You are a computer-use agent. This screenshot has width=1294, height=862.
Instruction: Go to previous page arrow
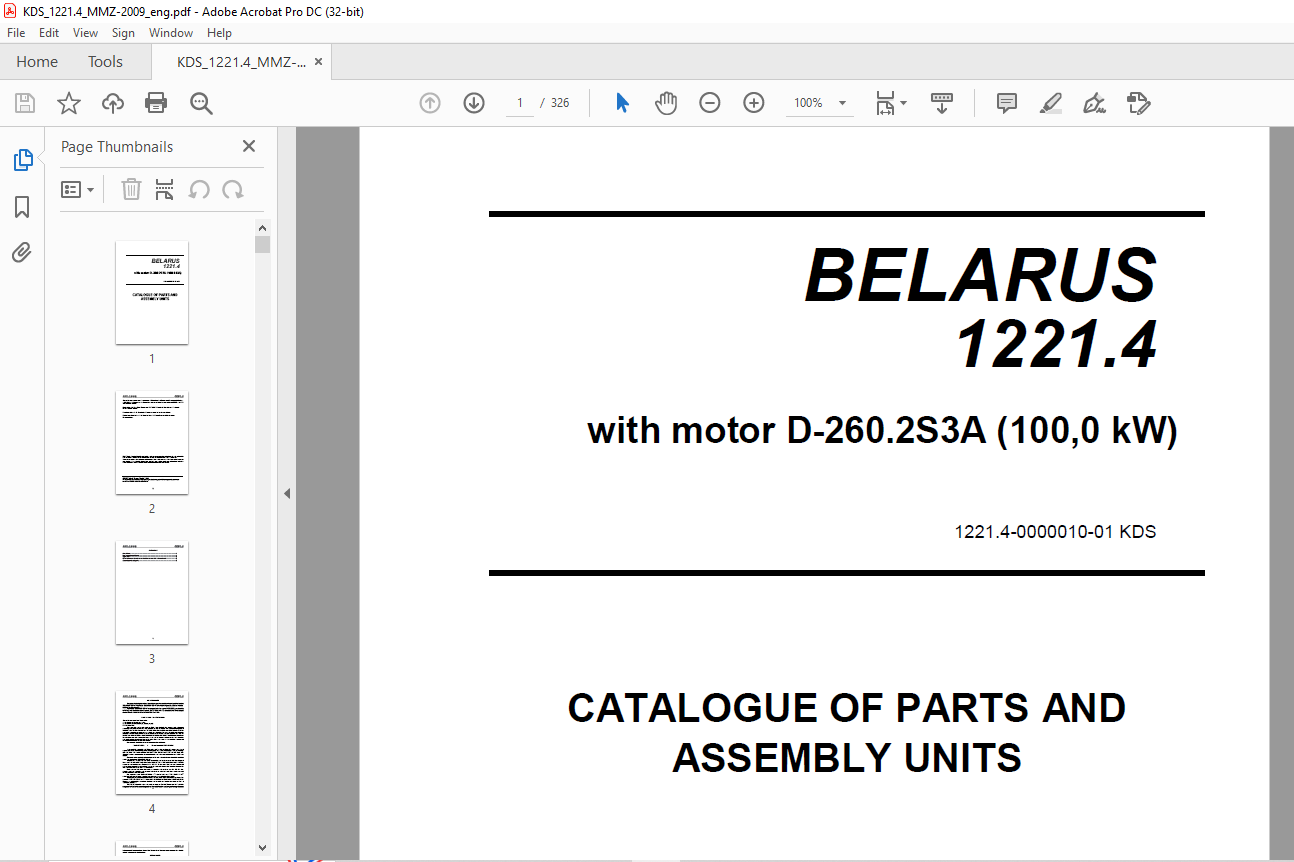coord(430,103)
